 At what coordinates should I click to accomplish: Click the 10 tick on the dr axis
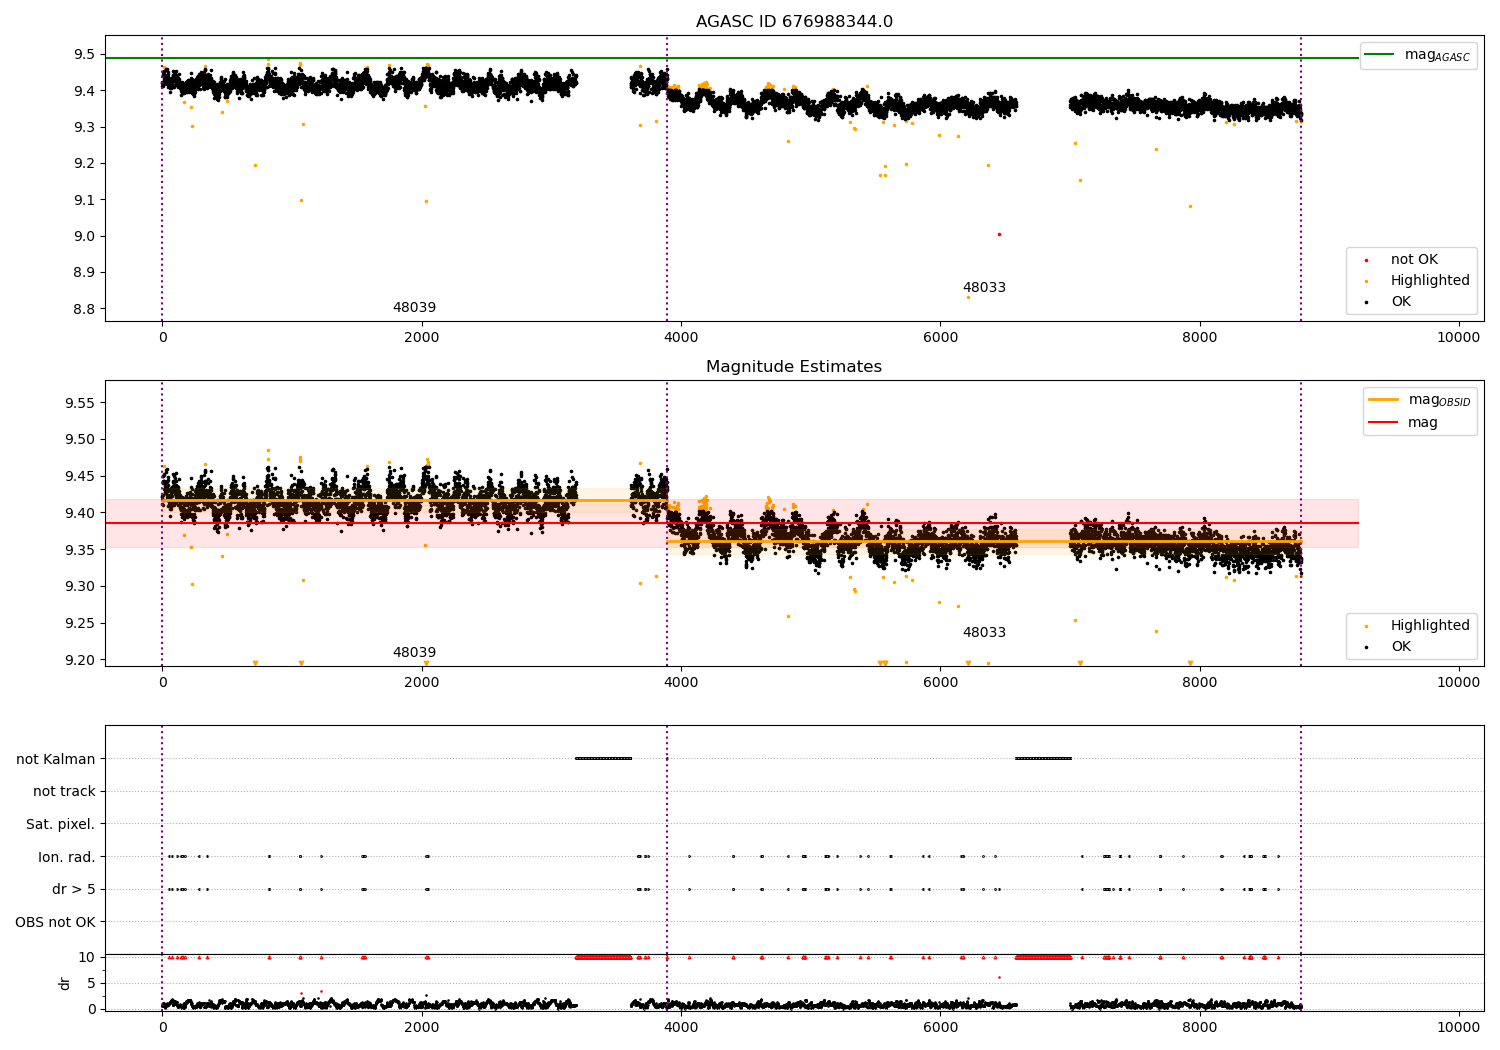coord(87,957)
